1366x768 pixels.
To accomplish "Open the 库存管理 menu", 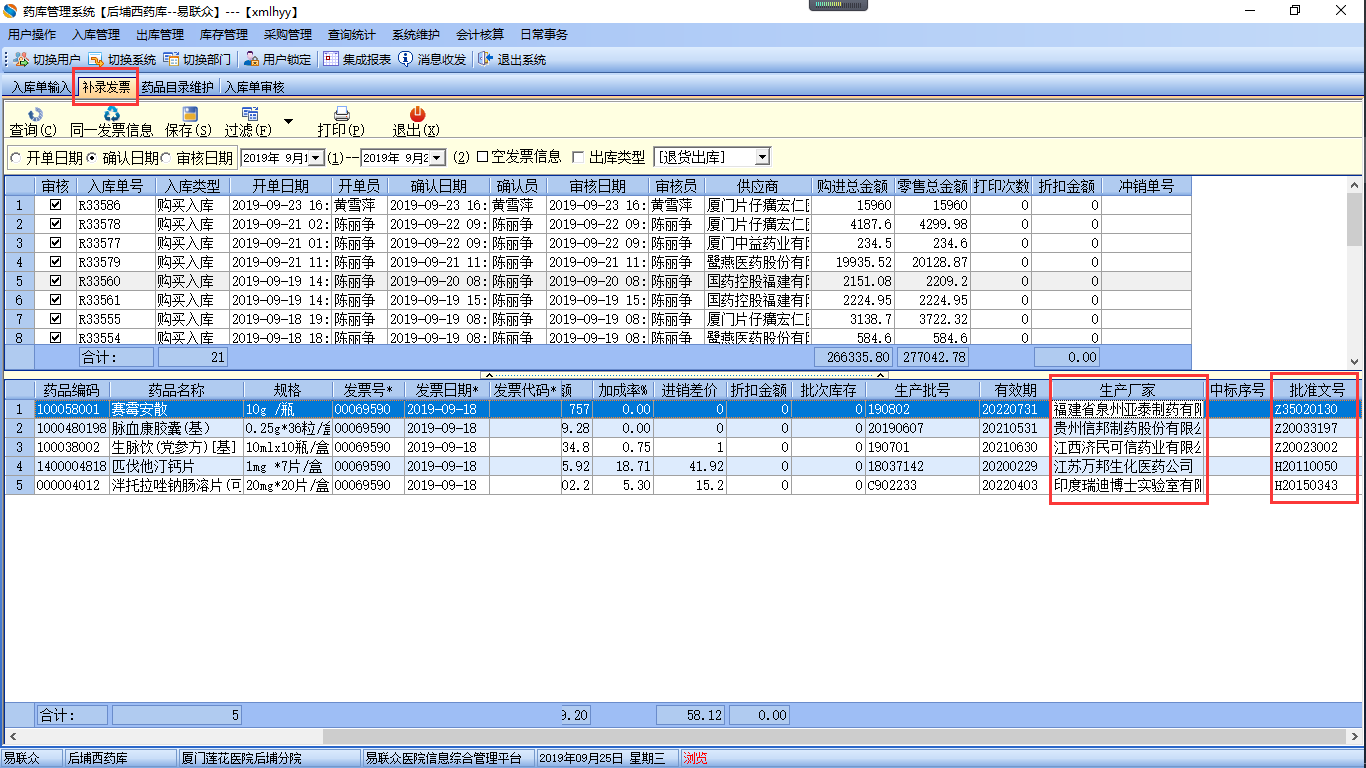I will [x=224, y=35].
